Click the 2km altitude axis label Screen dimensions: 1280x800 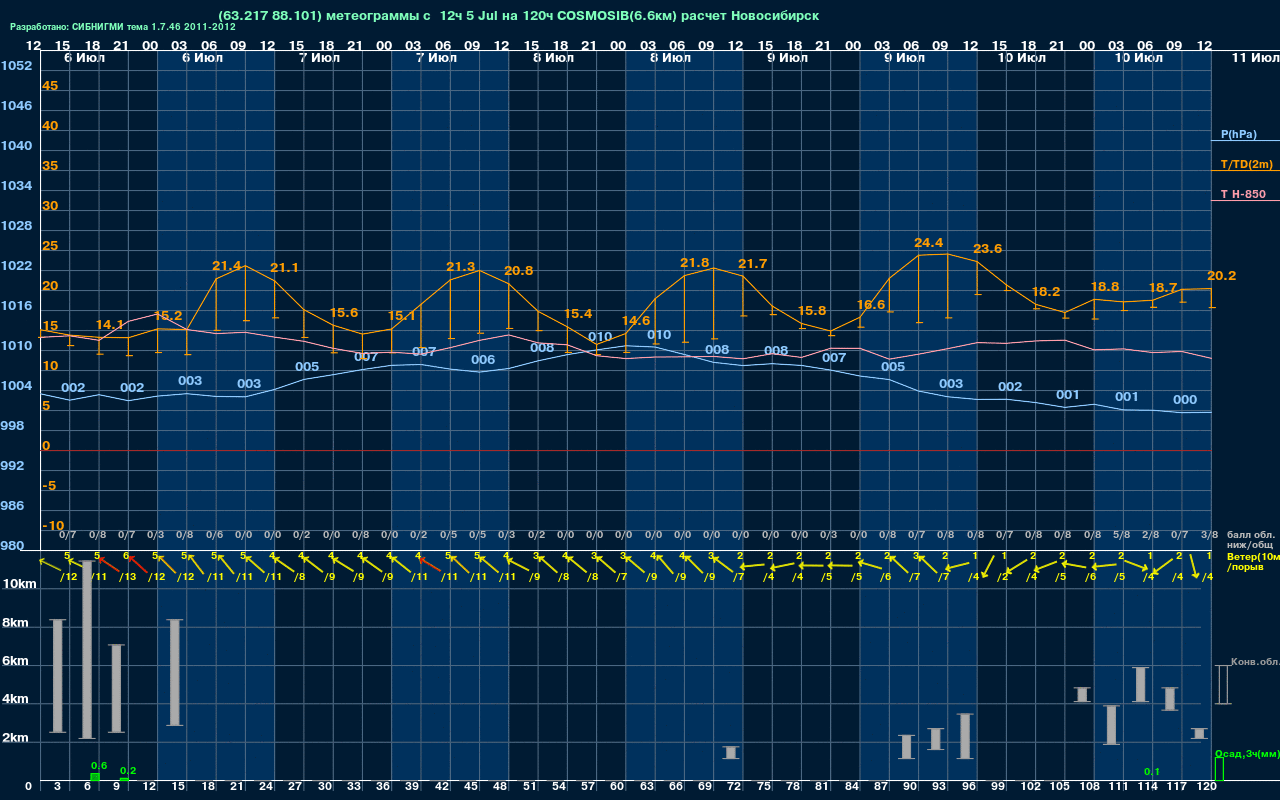tap(15, 739)
